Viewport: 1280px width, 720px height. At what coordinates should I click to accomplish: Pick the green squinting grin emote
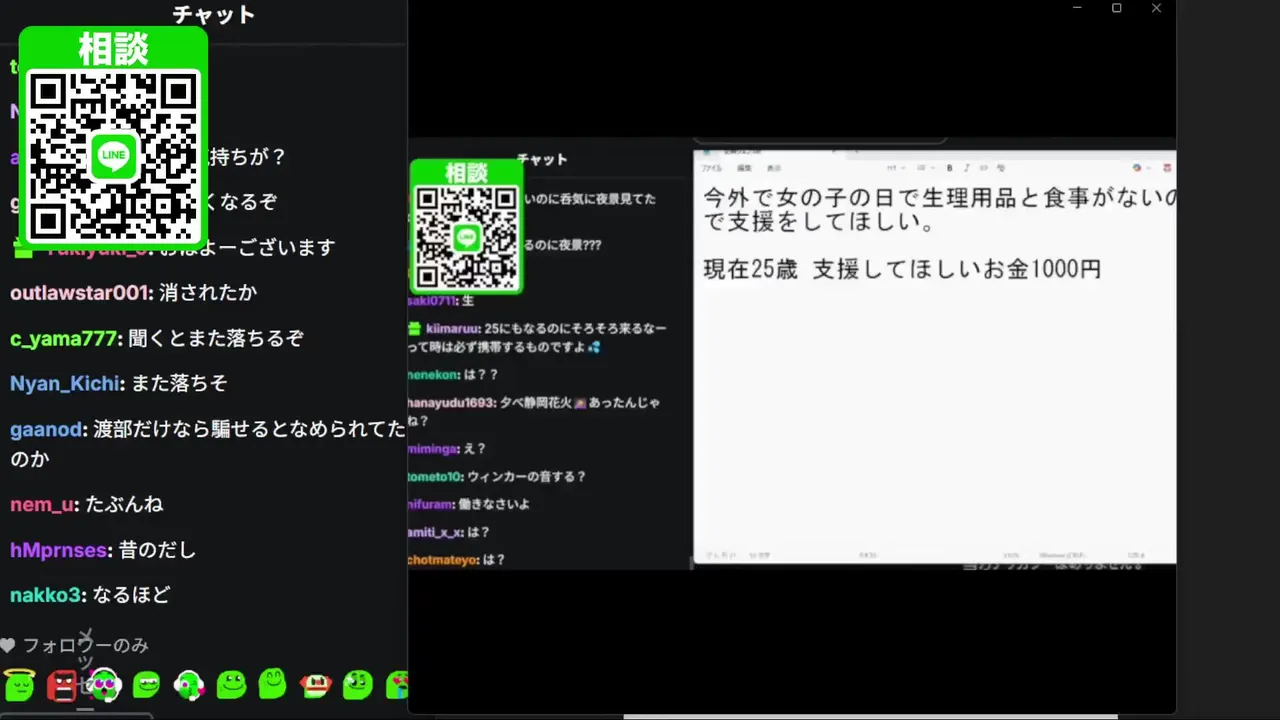click(147, 684)
